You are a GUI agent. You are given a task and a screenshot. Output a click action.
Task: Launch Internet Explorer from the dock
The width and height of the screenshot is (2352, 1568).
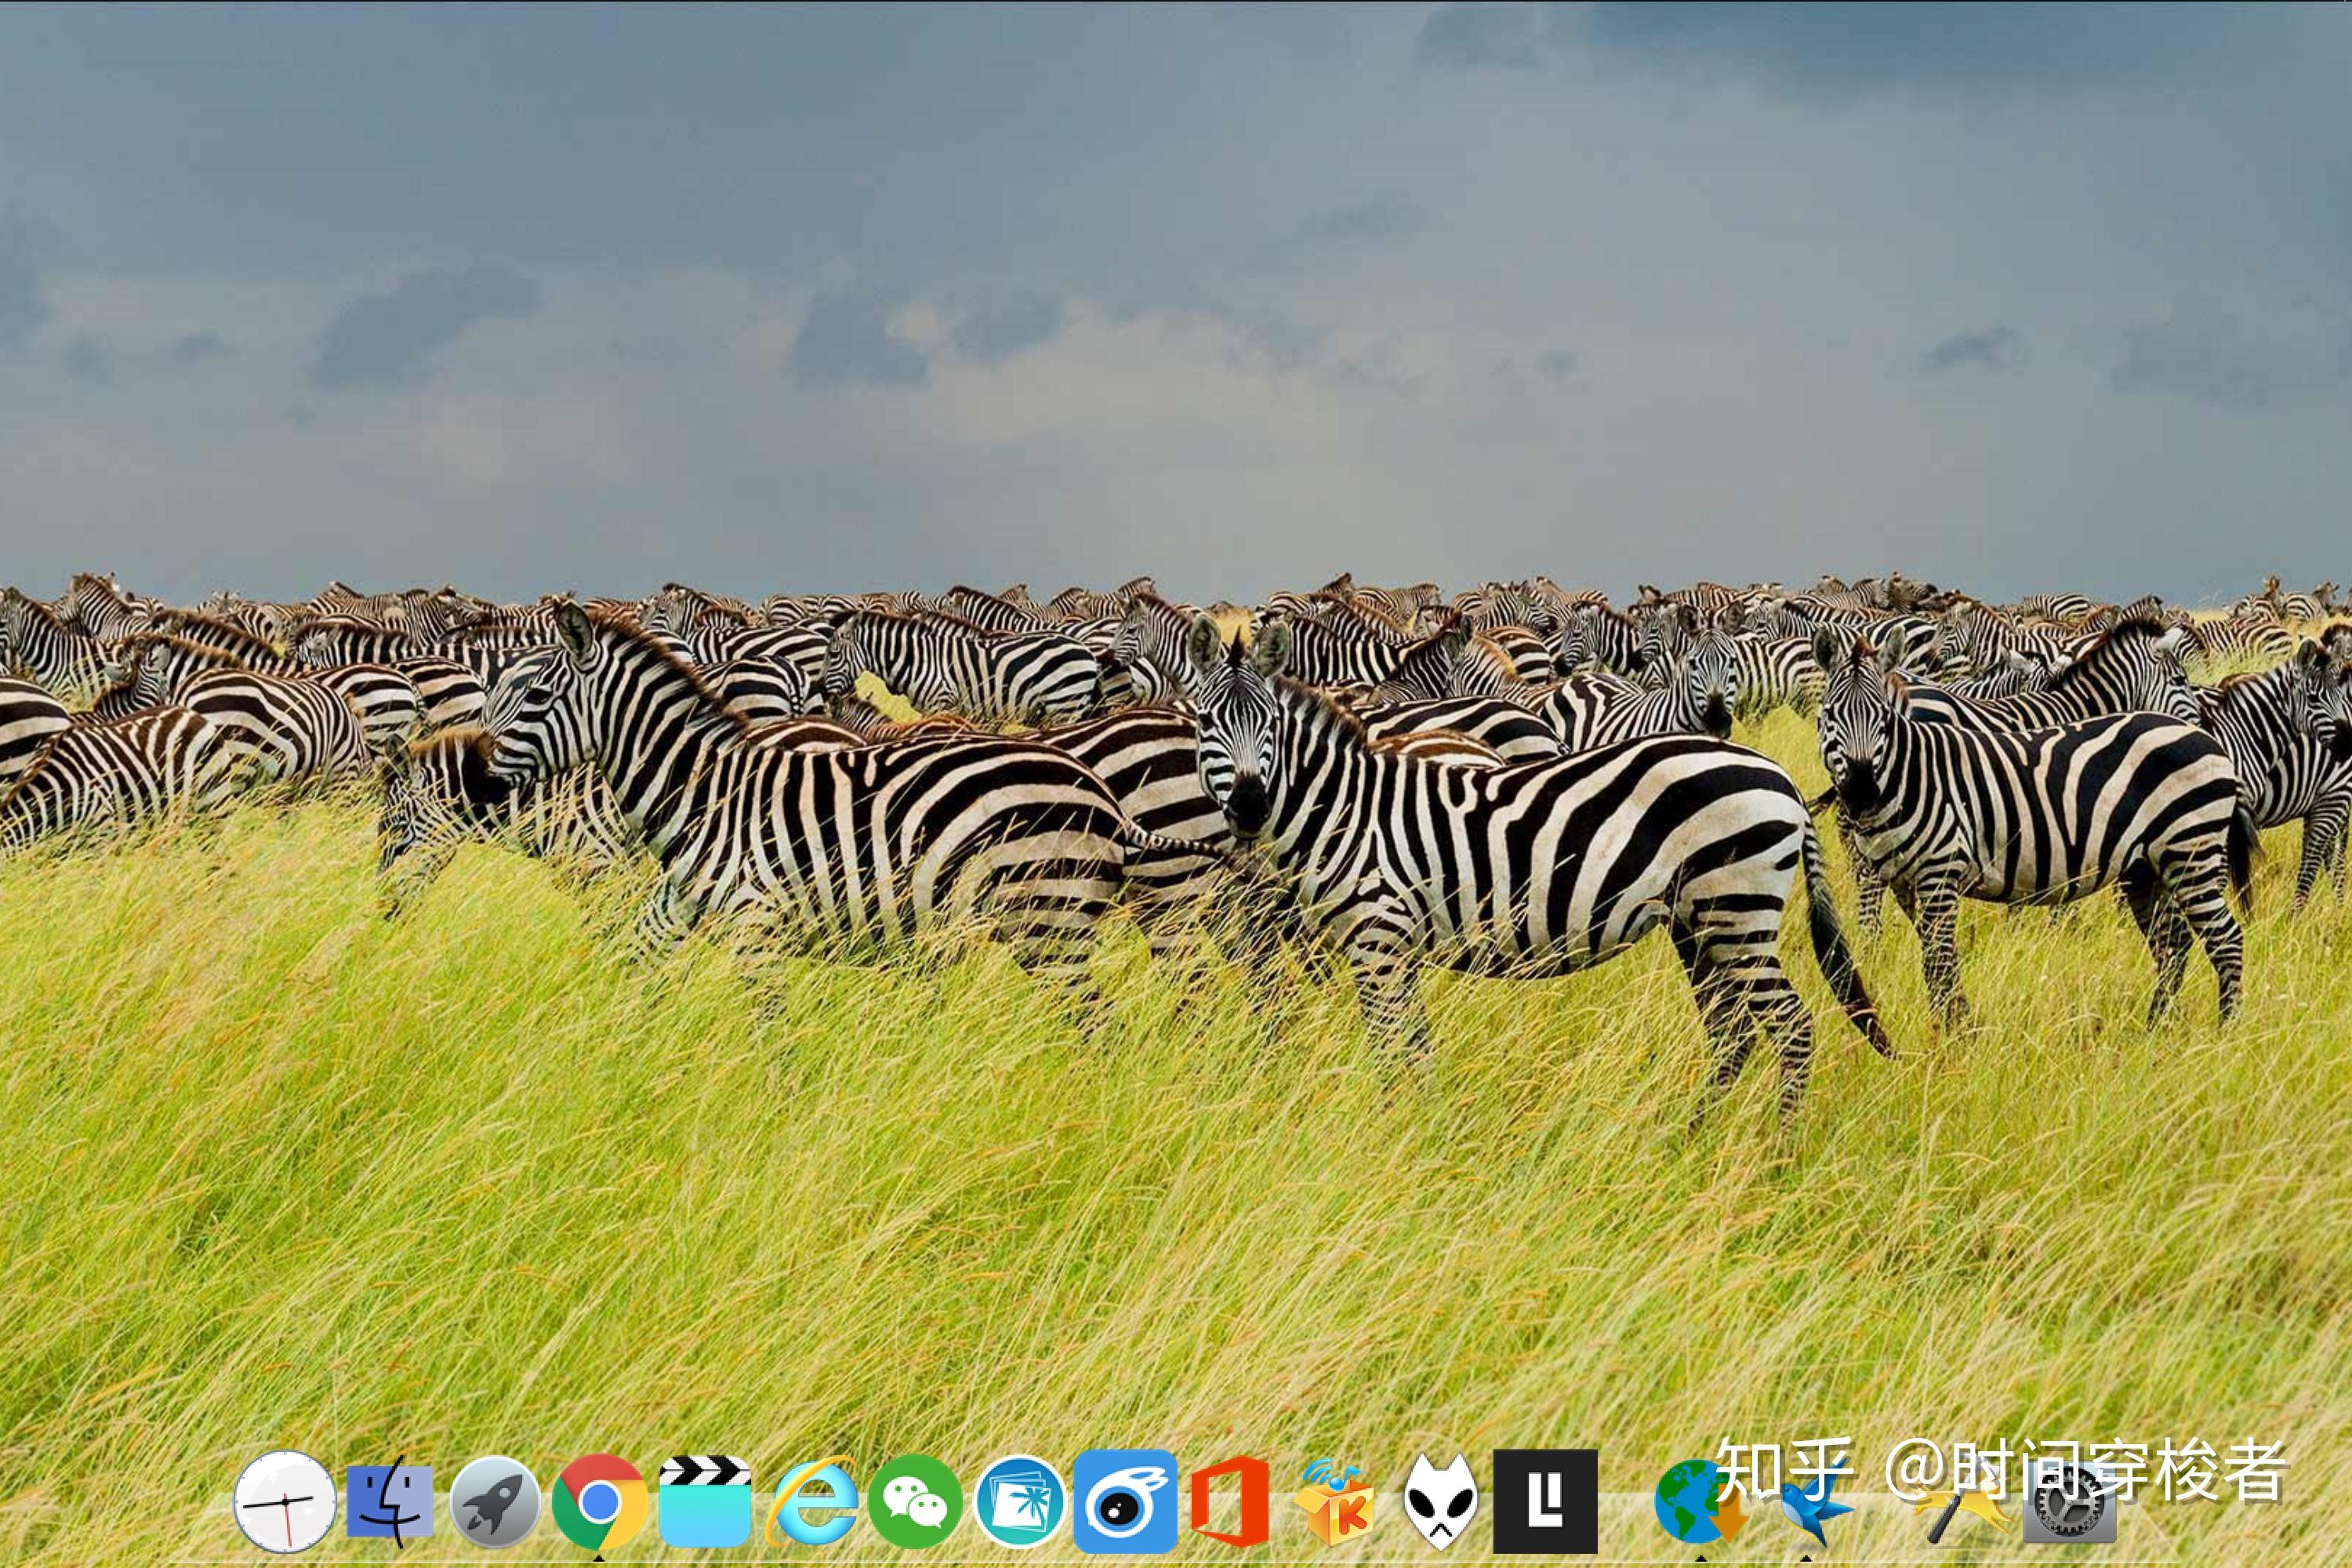point(812,1501)
